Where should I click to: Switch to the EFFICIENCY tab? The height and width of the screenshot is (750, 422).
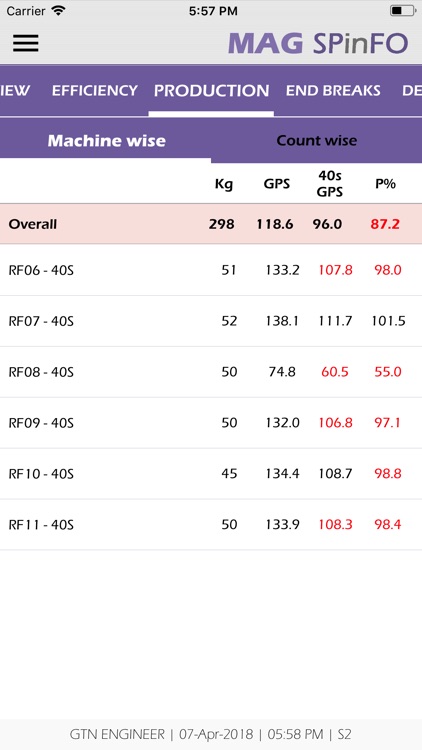click(95, 90)
